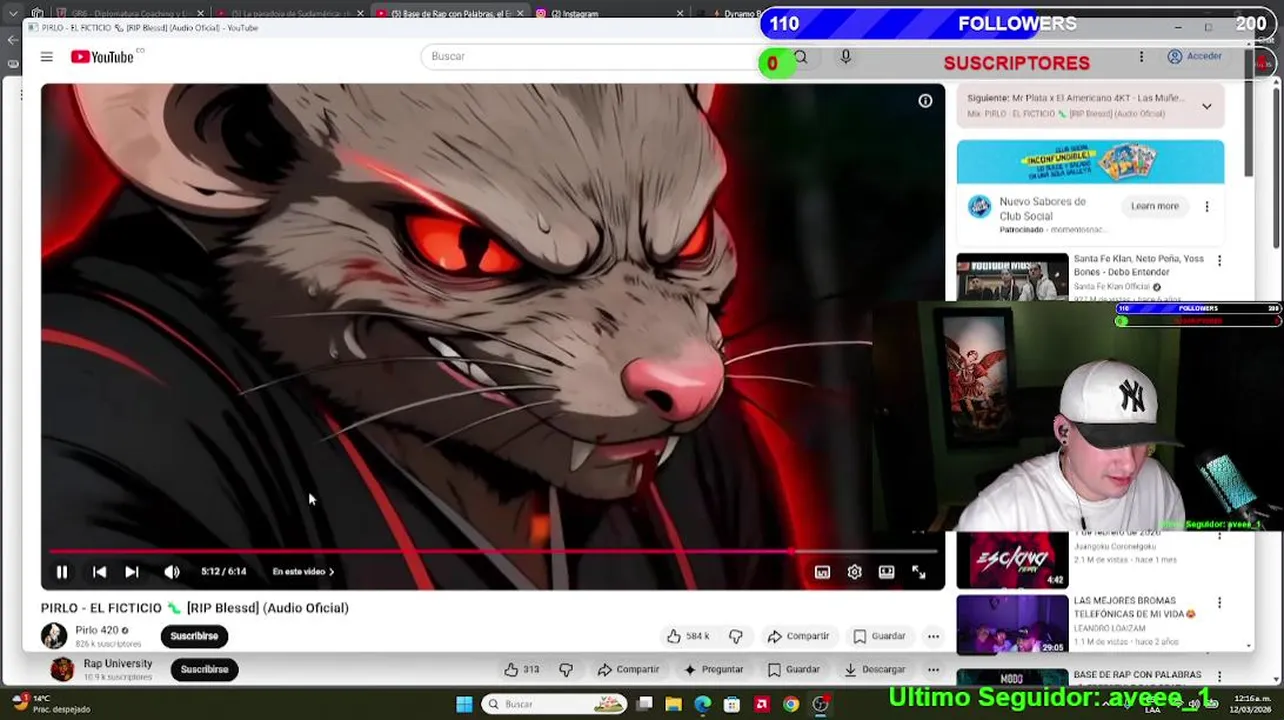This screenshot has width=1284, height=720.
Task: Open the Esclava remix video thumbnail
Action: (x=1012, y=560)
